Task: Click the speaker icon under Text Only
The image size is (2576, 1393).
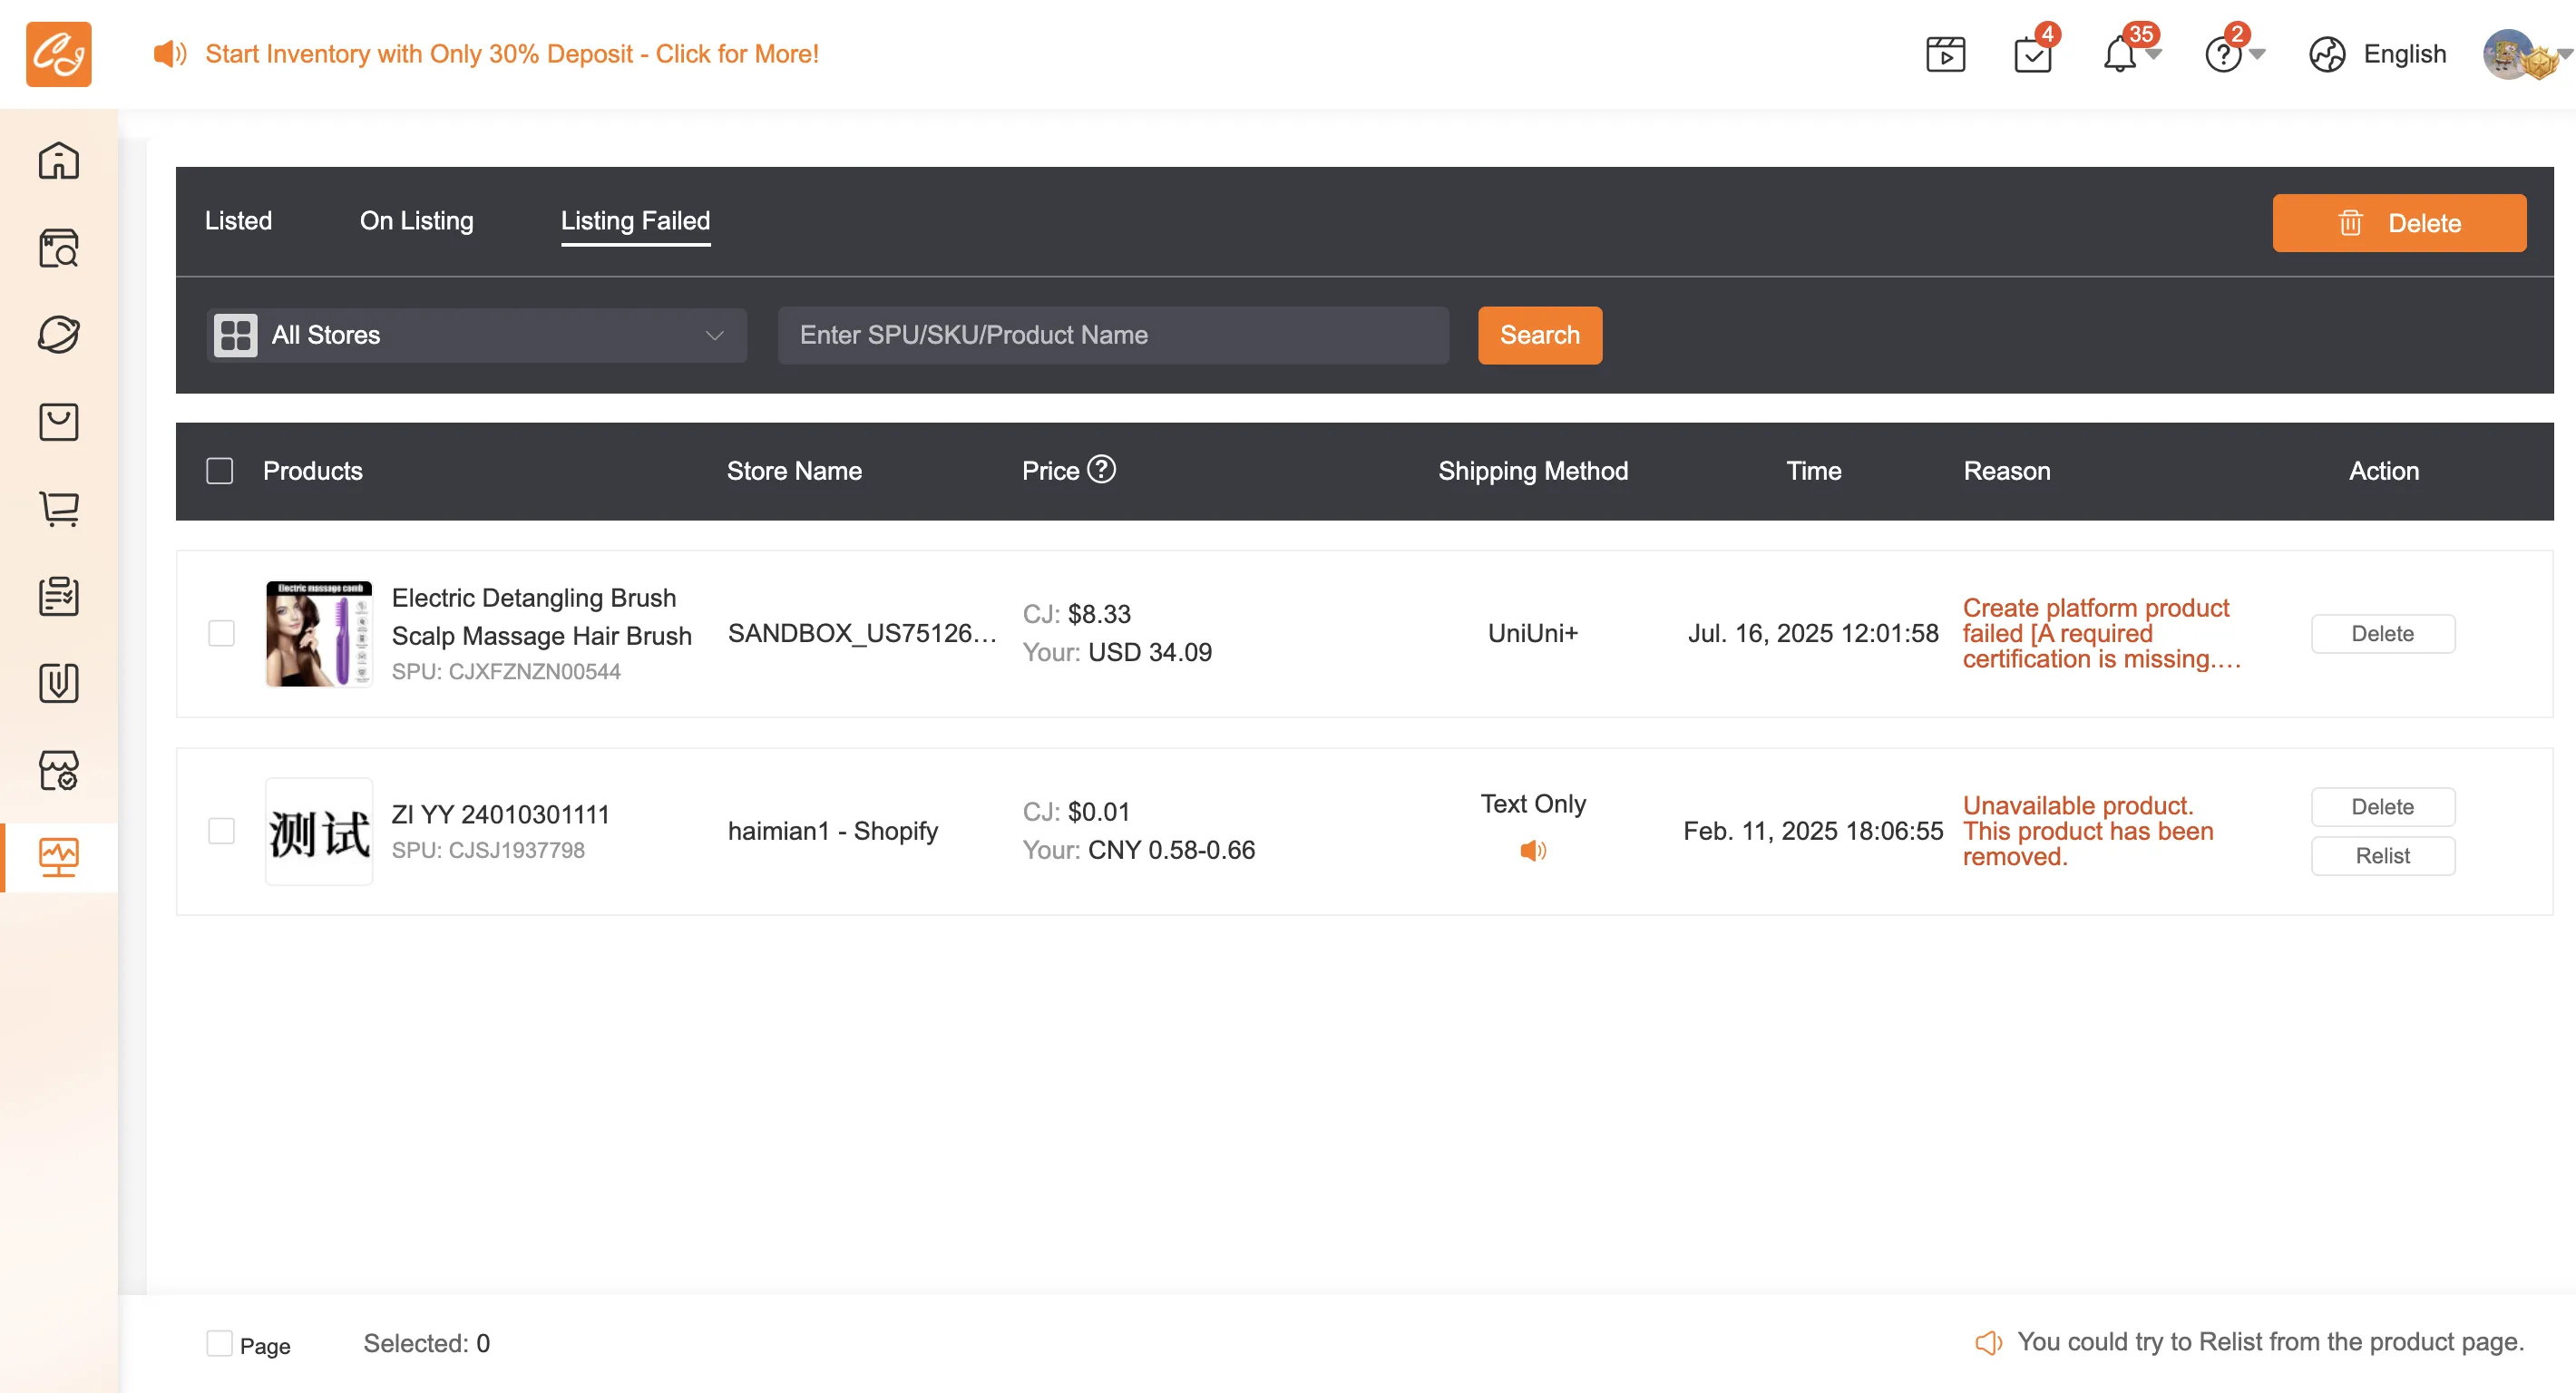Action: pyautogui.click(x=1533, y=850)
